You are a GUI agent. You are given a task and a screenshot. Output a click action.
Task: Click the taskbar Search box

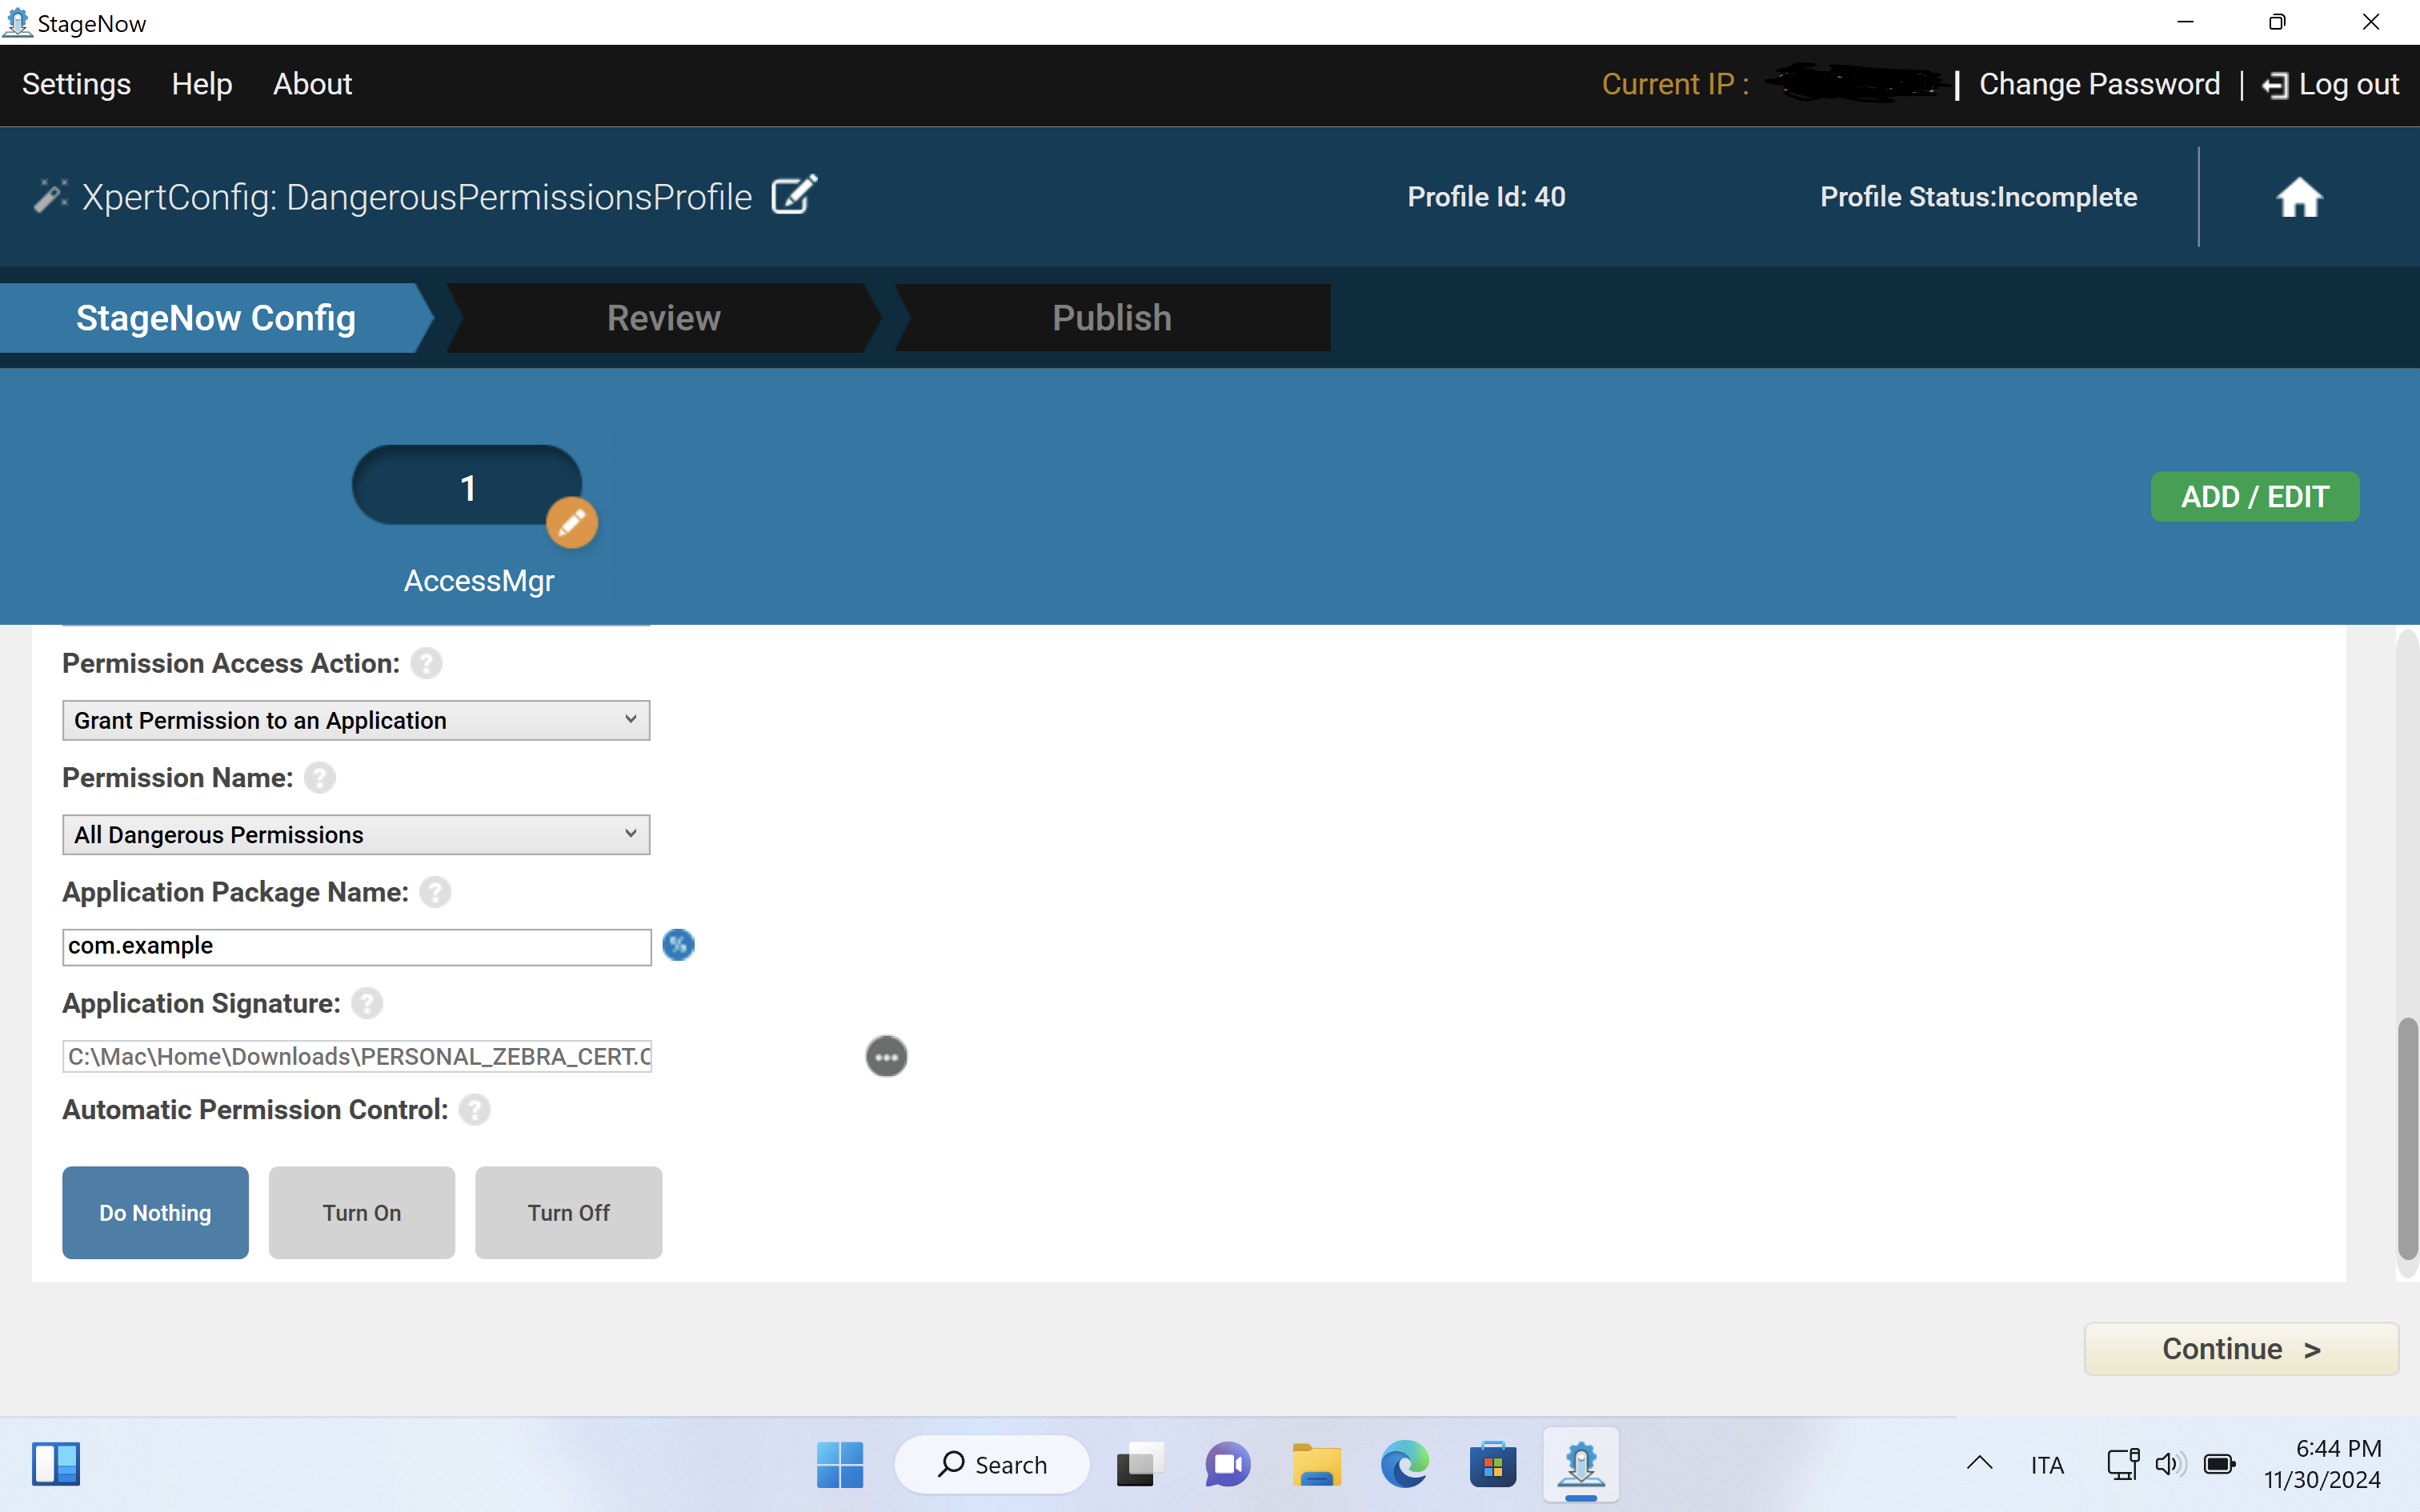click(992, 1464)
